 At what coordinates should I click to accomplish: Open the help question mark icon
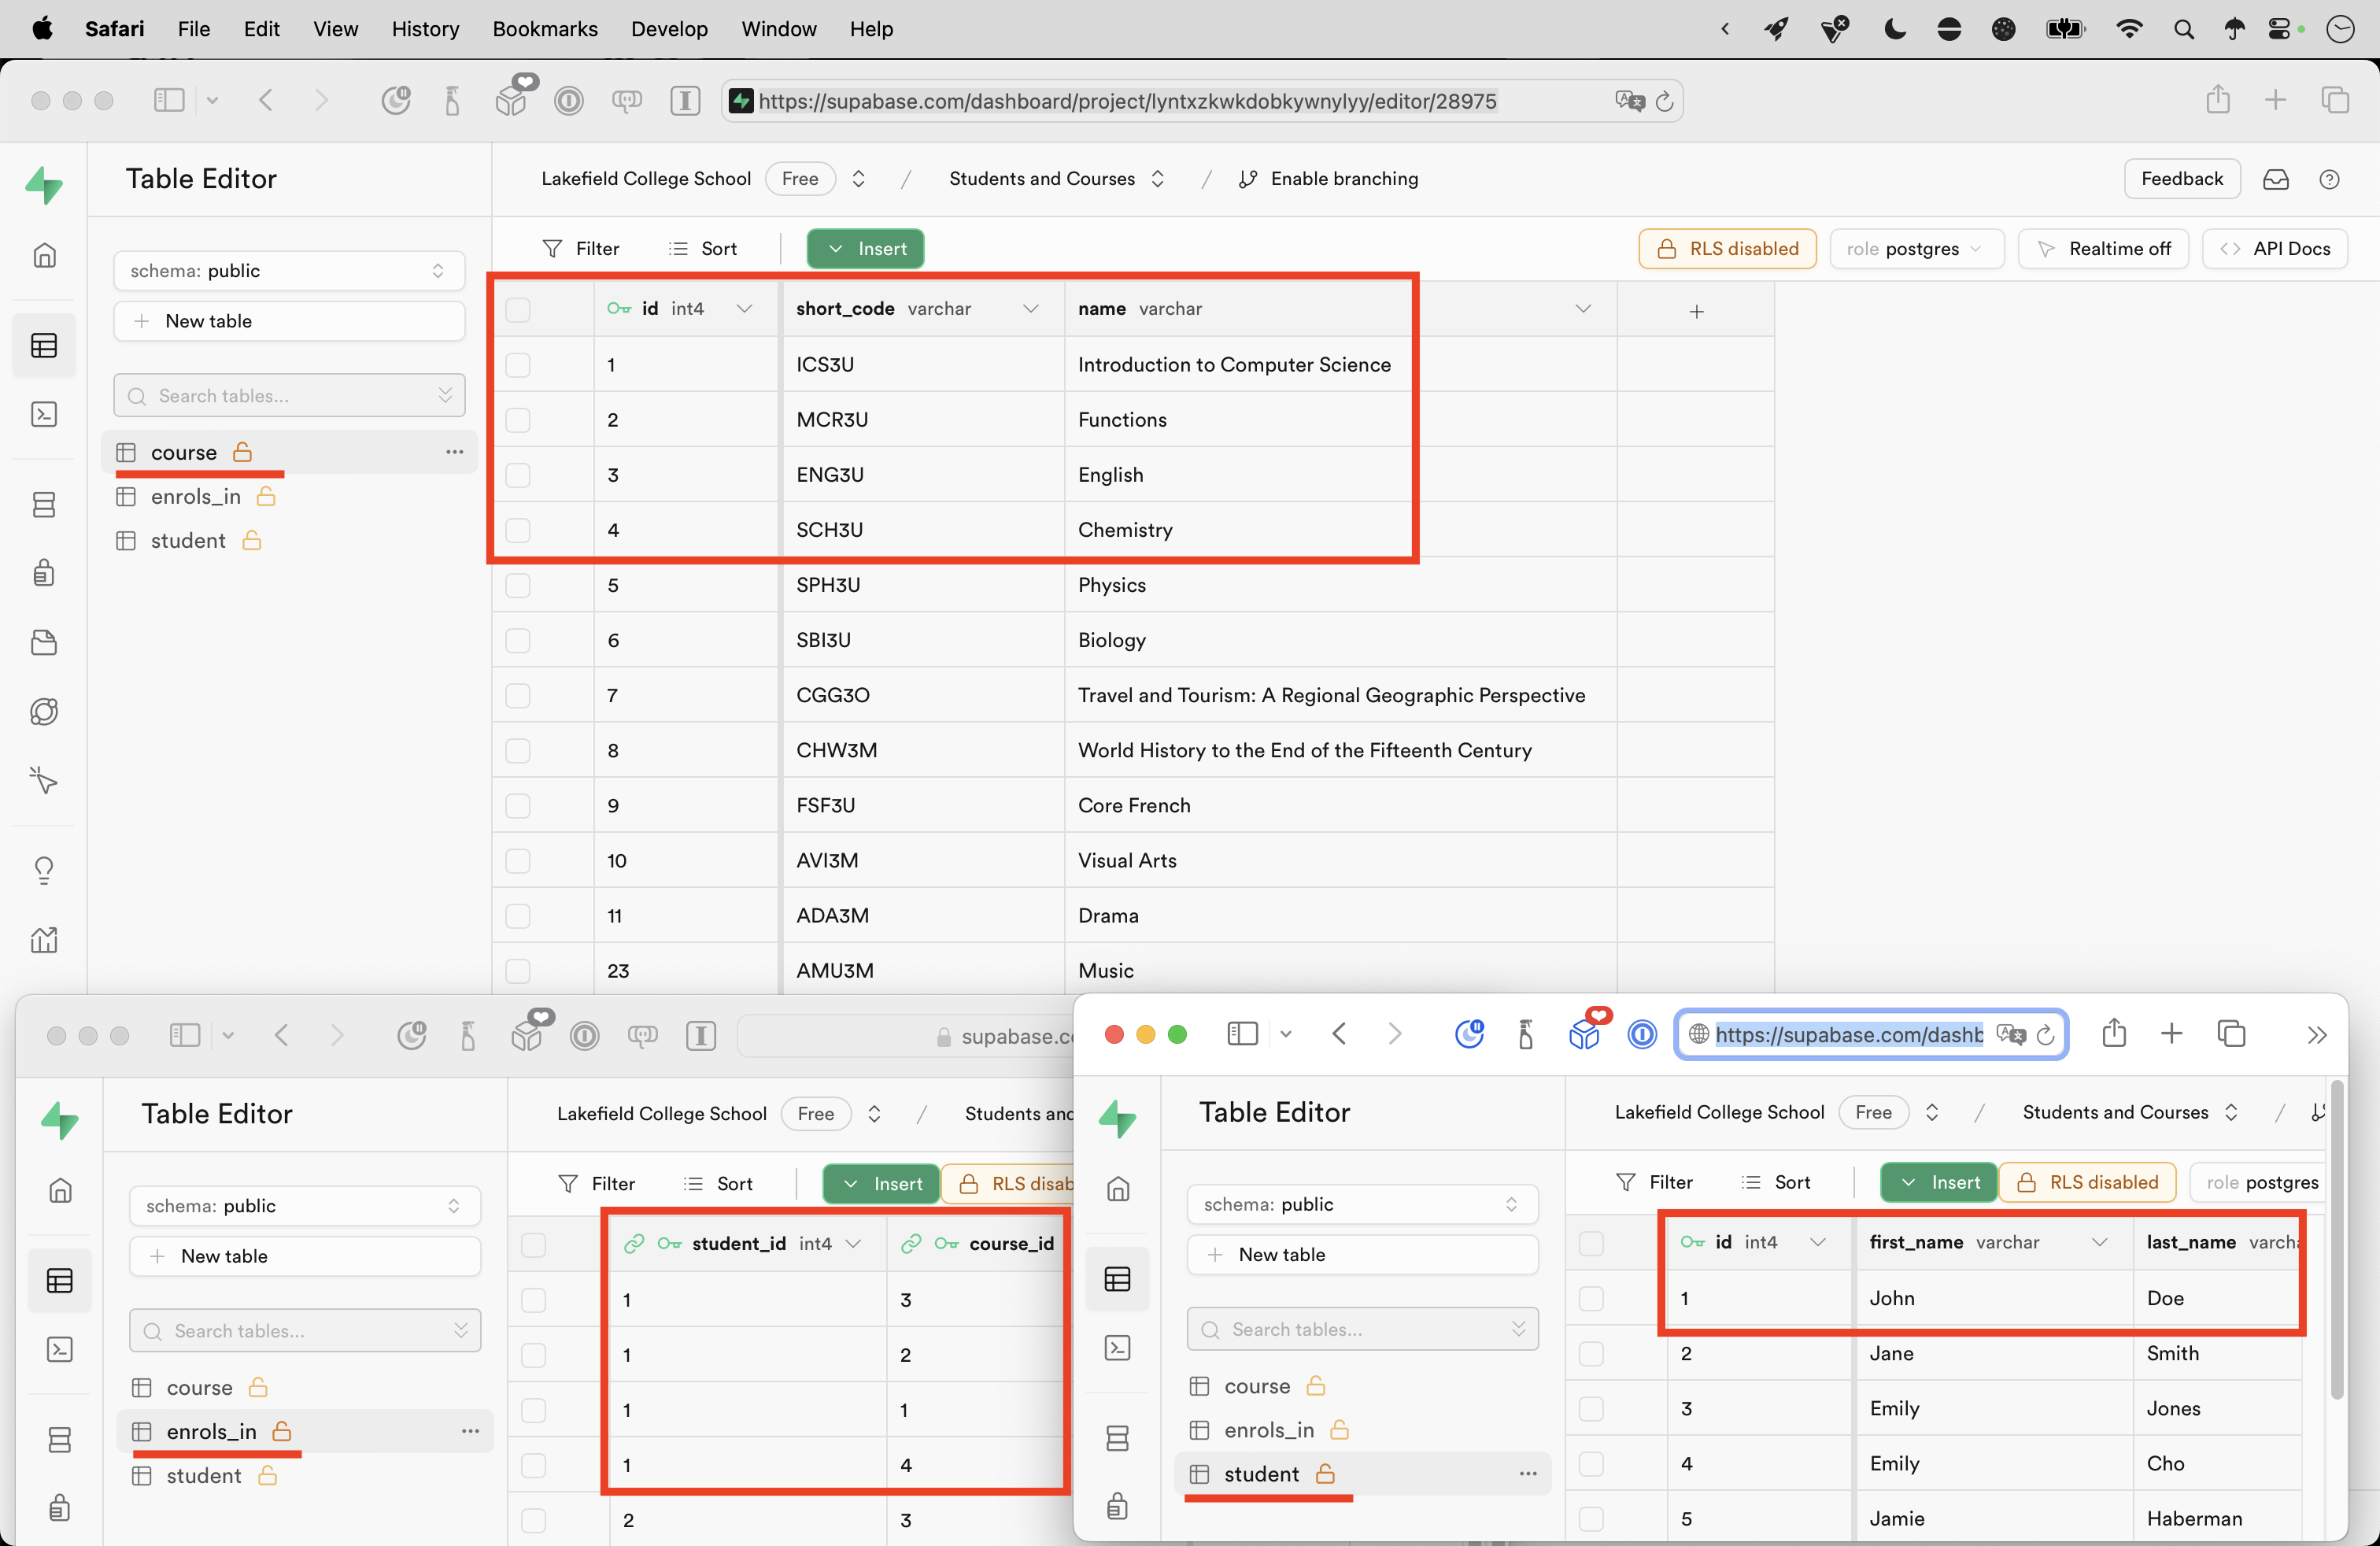click(x=2329, y=179)
